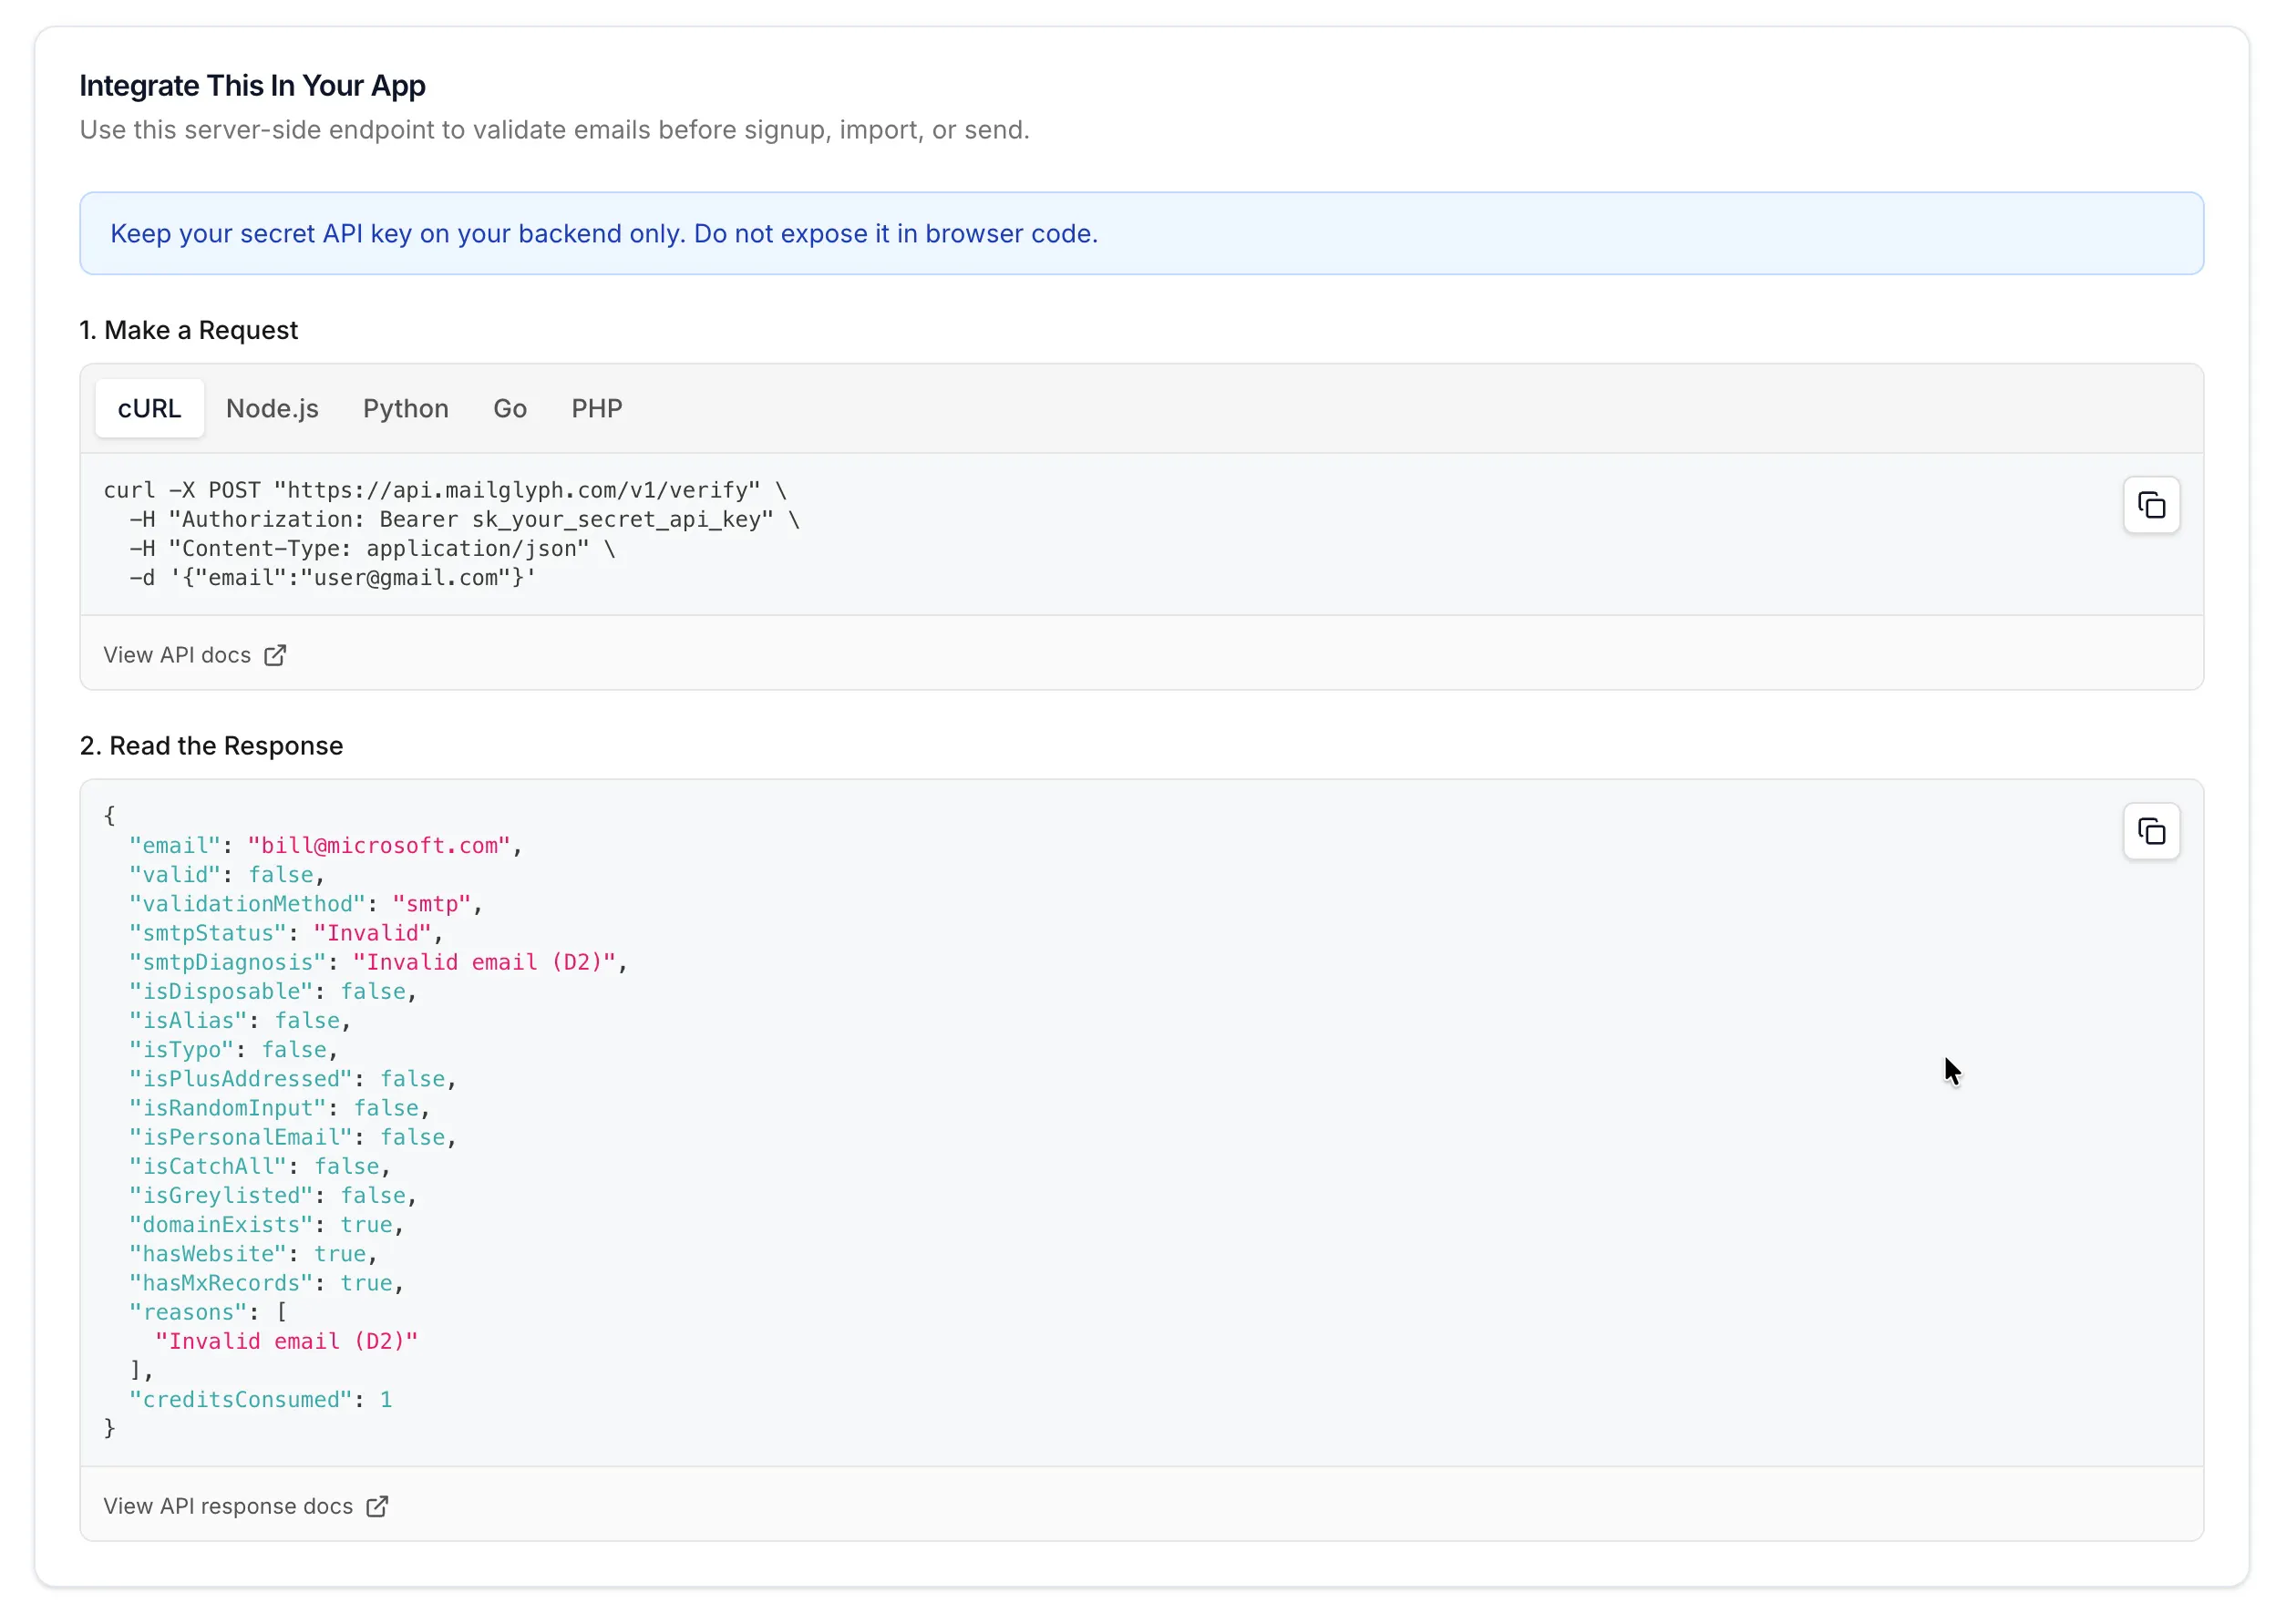Click external-link icon beside View API docs
This screenshot has width=2286, height=1624.
coord(275,655)
